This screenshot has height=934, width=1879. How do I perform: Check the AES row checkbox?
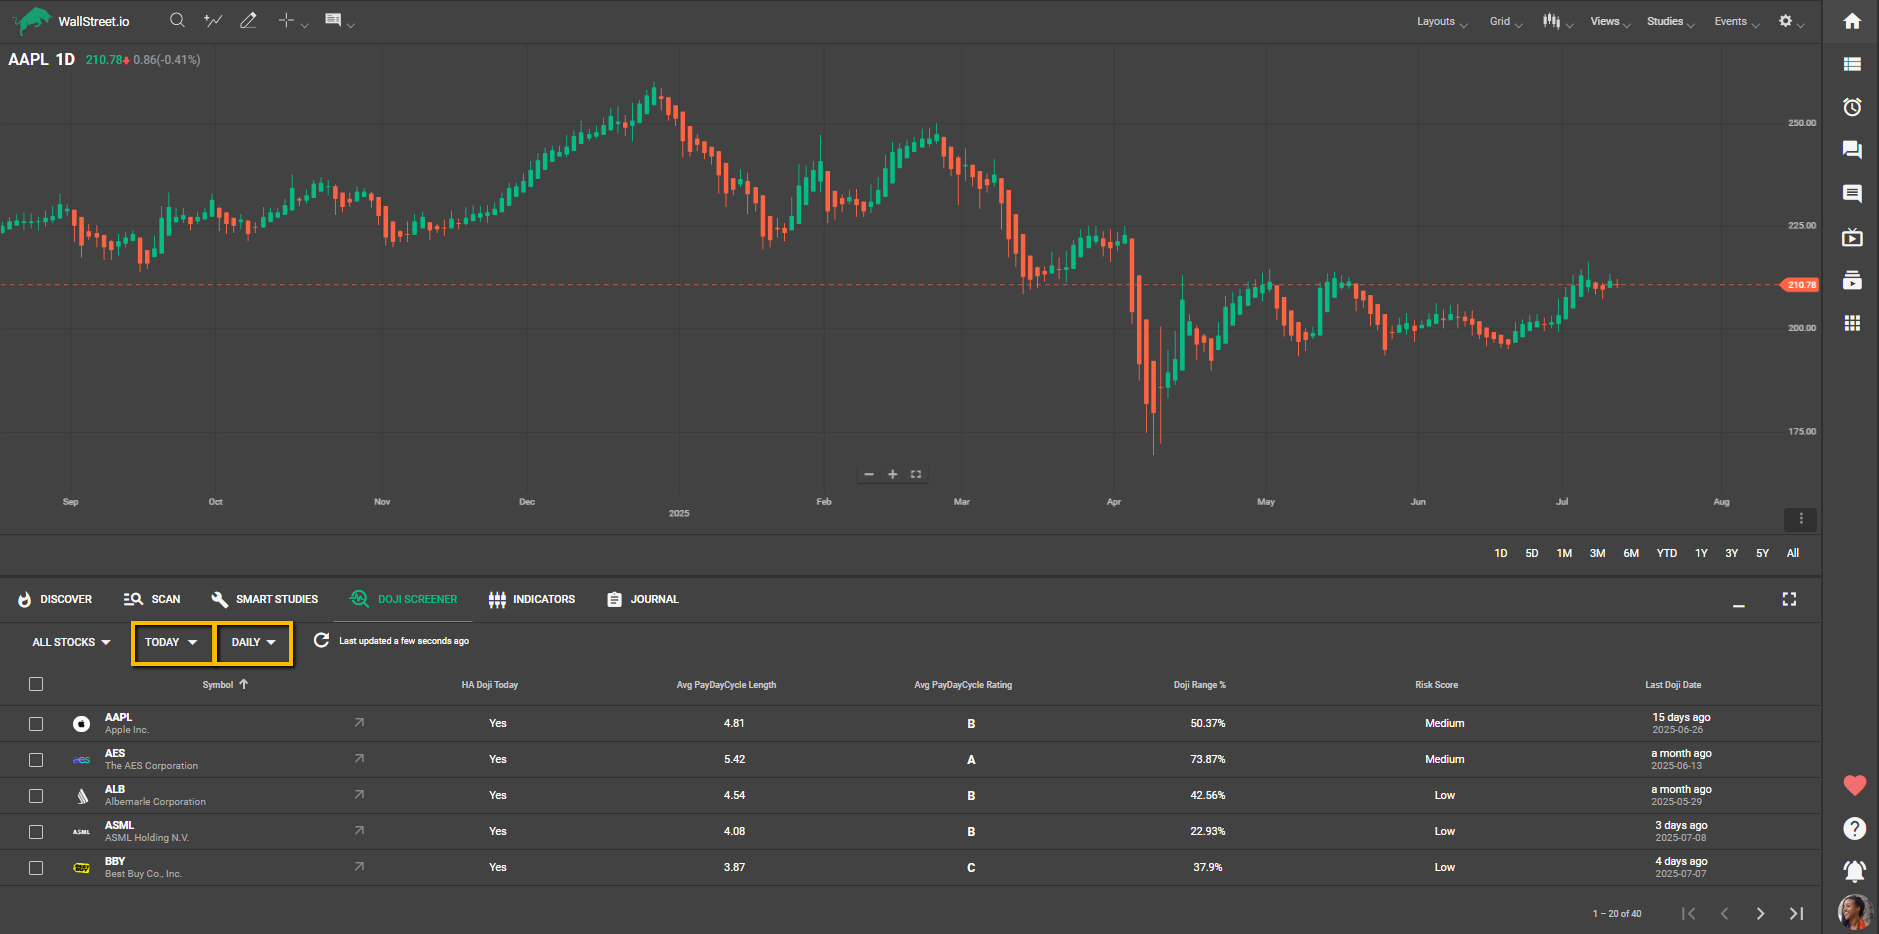[36, 759]
